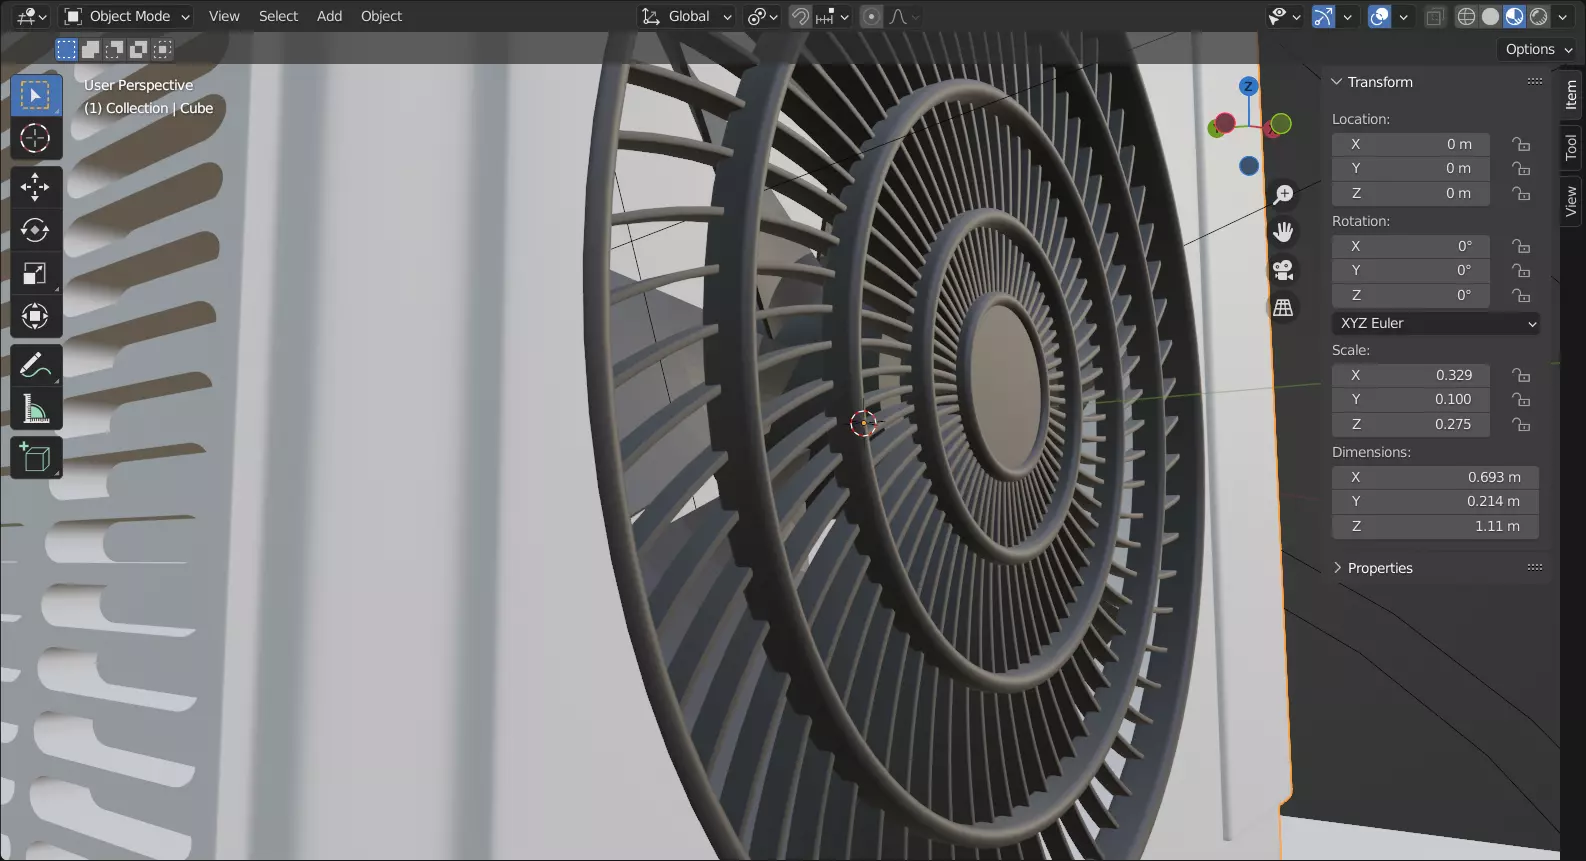Choose the subtract-selection mode icon
The height and width of the screenshot is (861, 1586).
coord(114,49)
